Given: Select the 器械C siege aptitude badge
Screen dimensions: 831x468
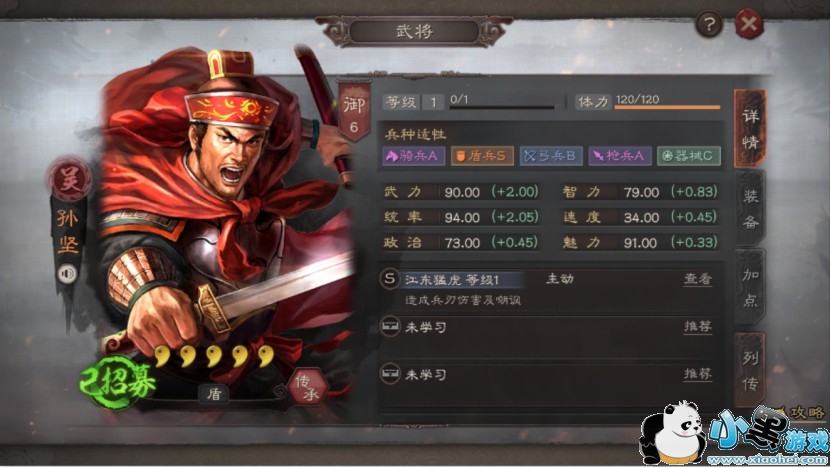Looking at the screenshot, I should tap(689, 156).
